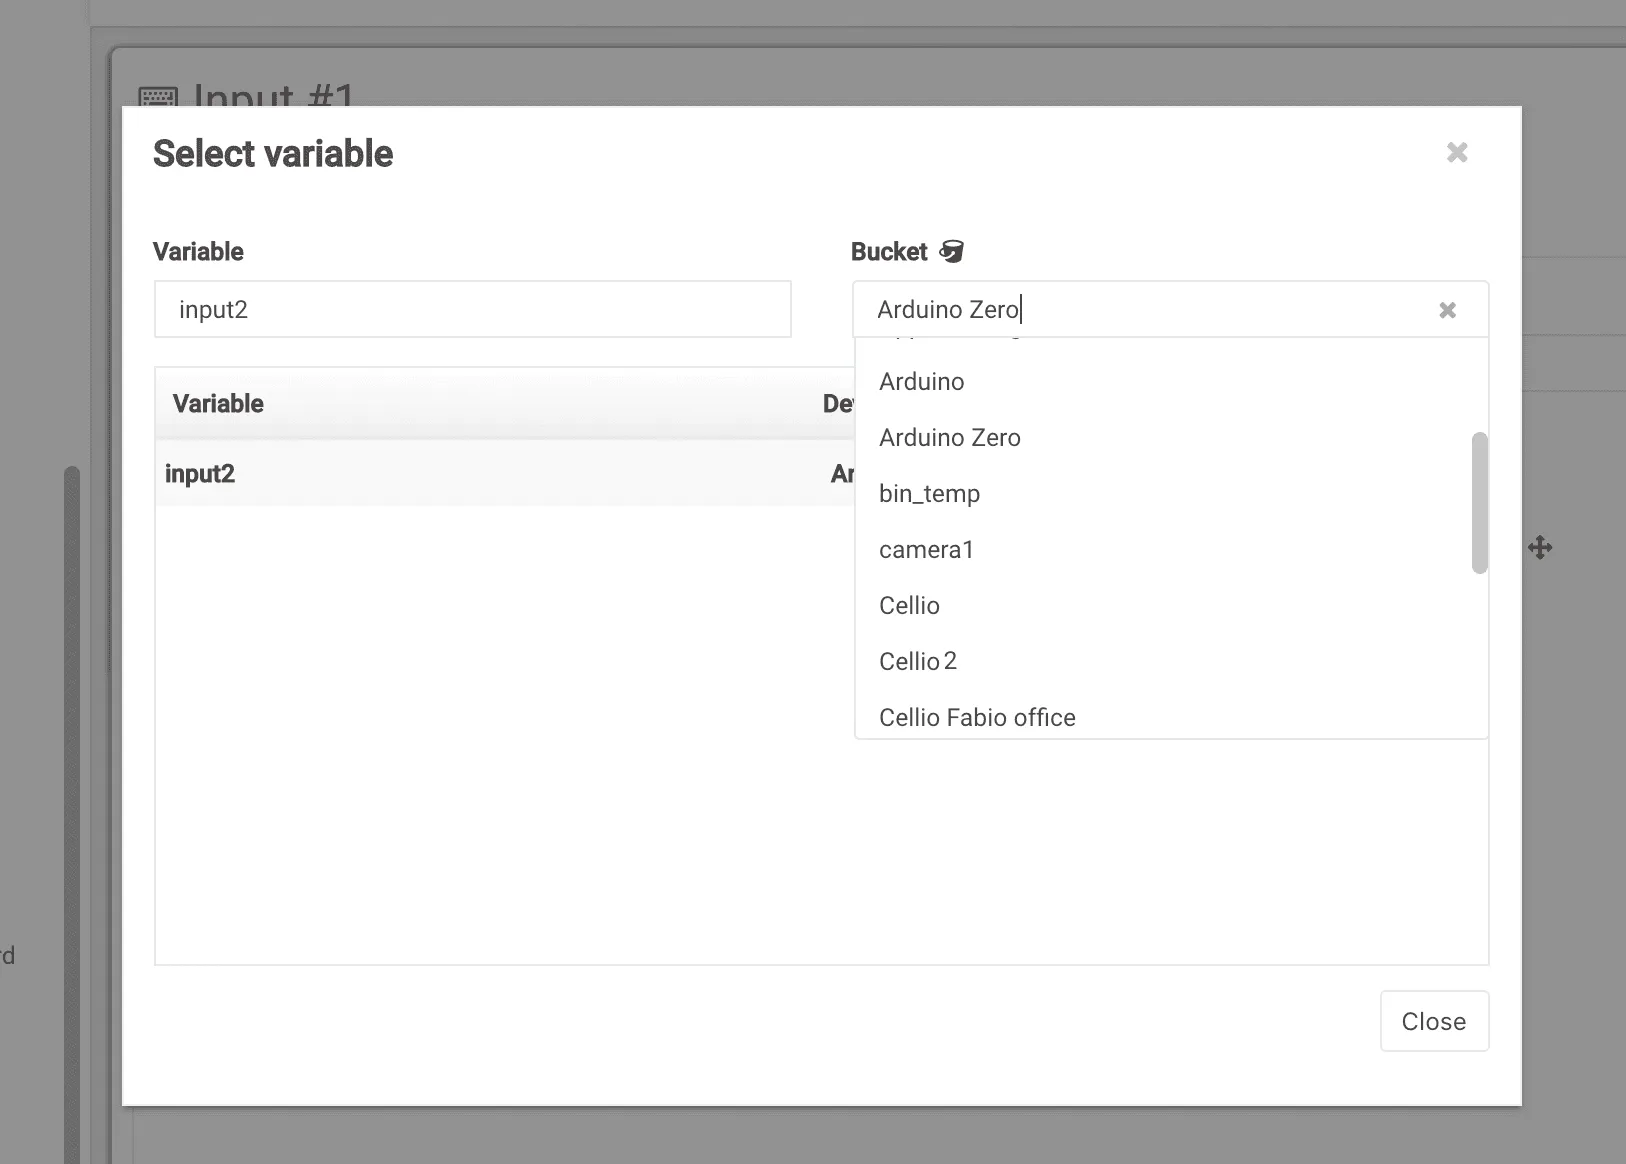Click the Input #1 widget title
Screen dimensions: 1626x1164
tap(274, 97)
